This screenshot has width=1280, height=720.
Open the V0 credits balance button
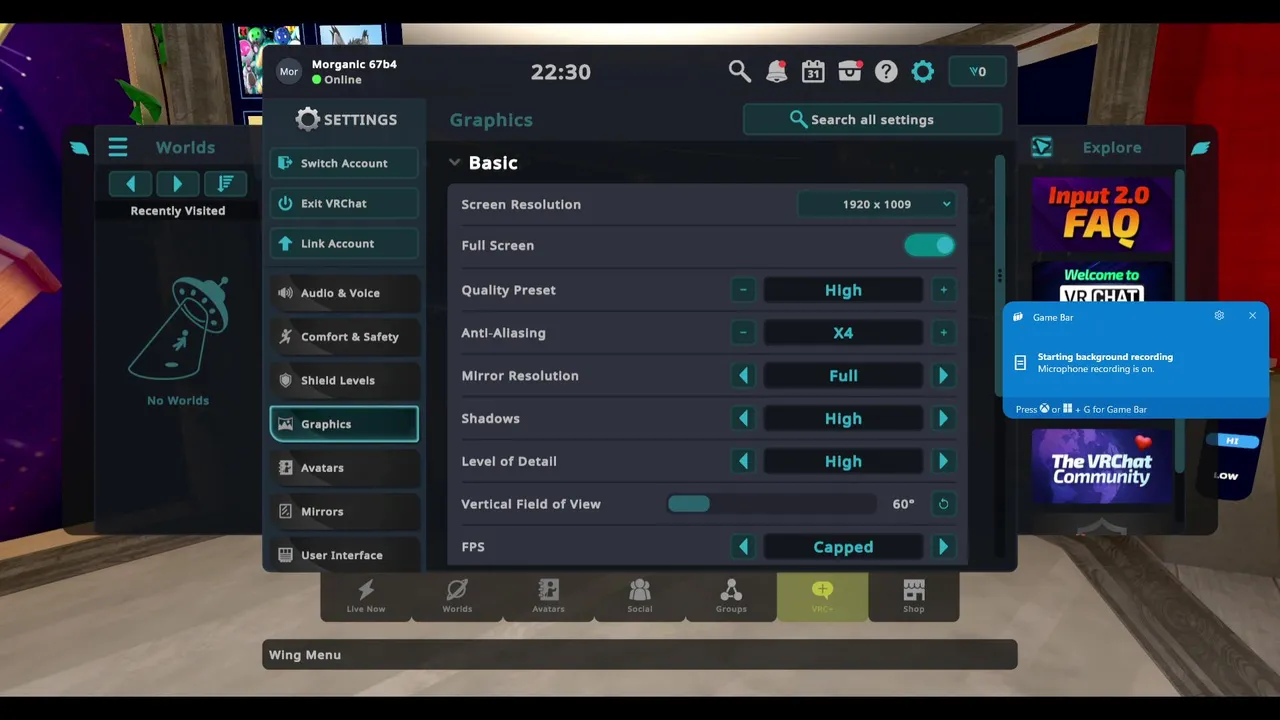977,71
